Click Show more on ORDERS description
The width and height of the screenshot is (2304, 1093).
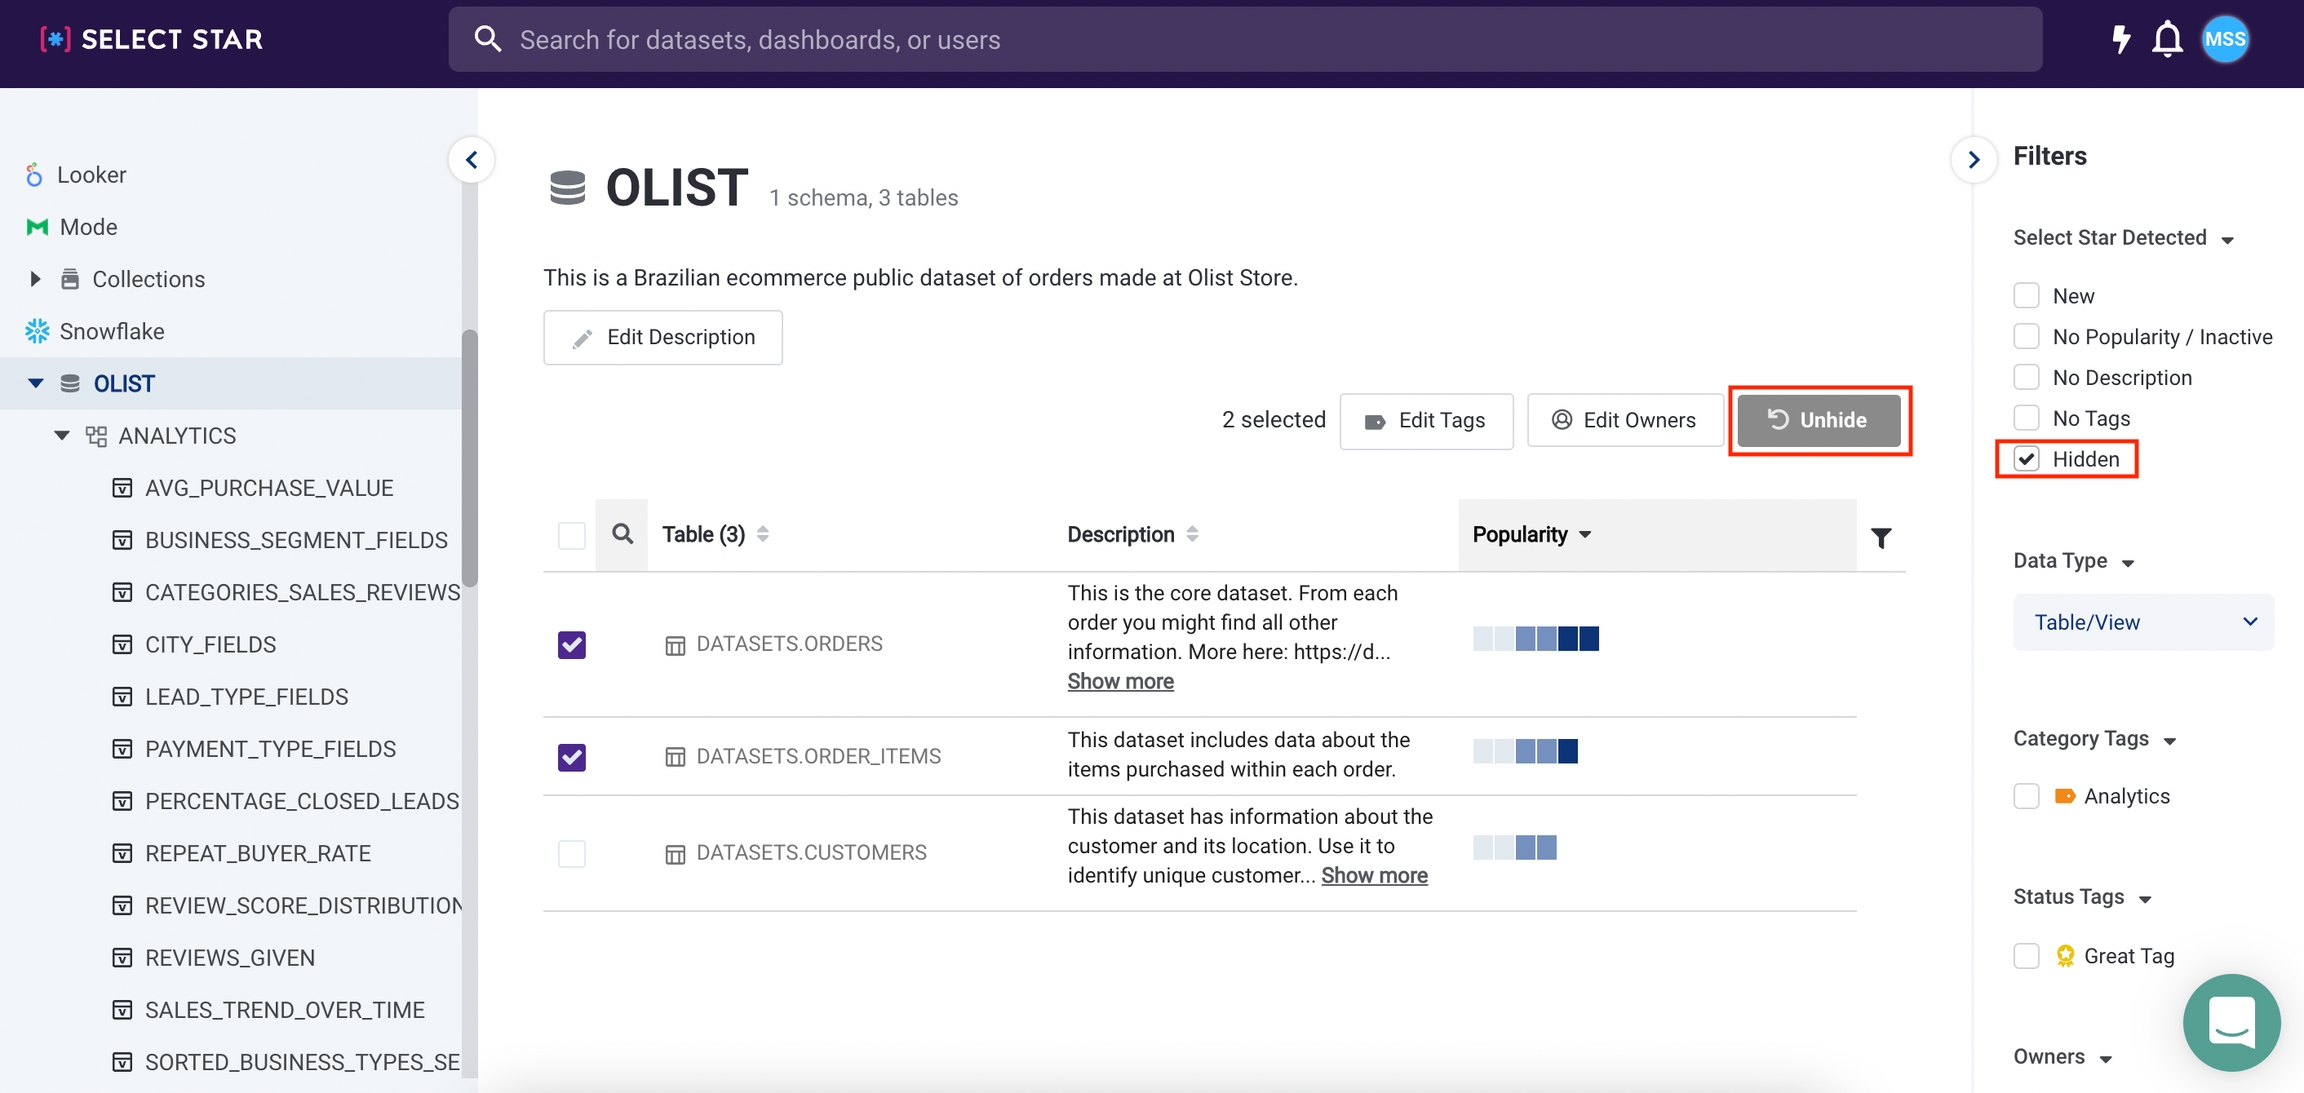click(1120, 681)
